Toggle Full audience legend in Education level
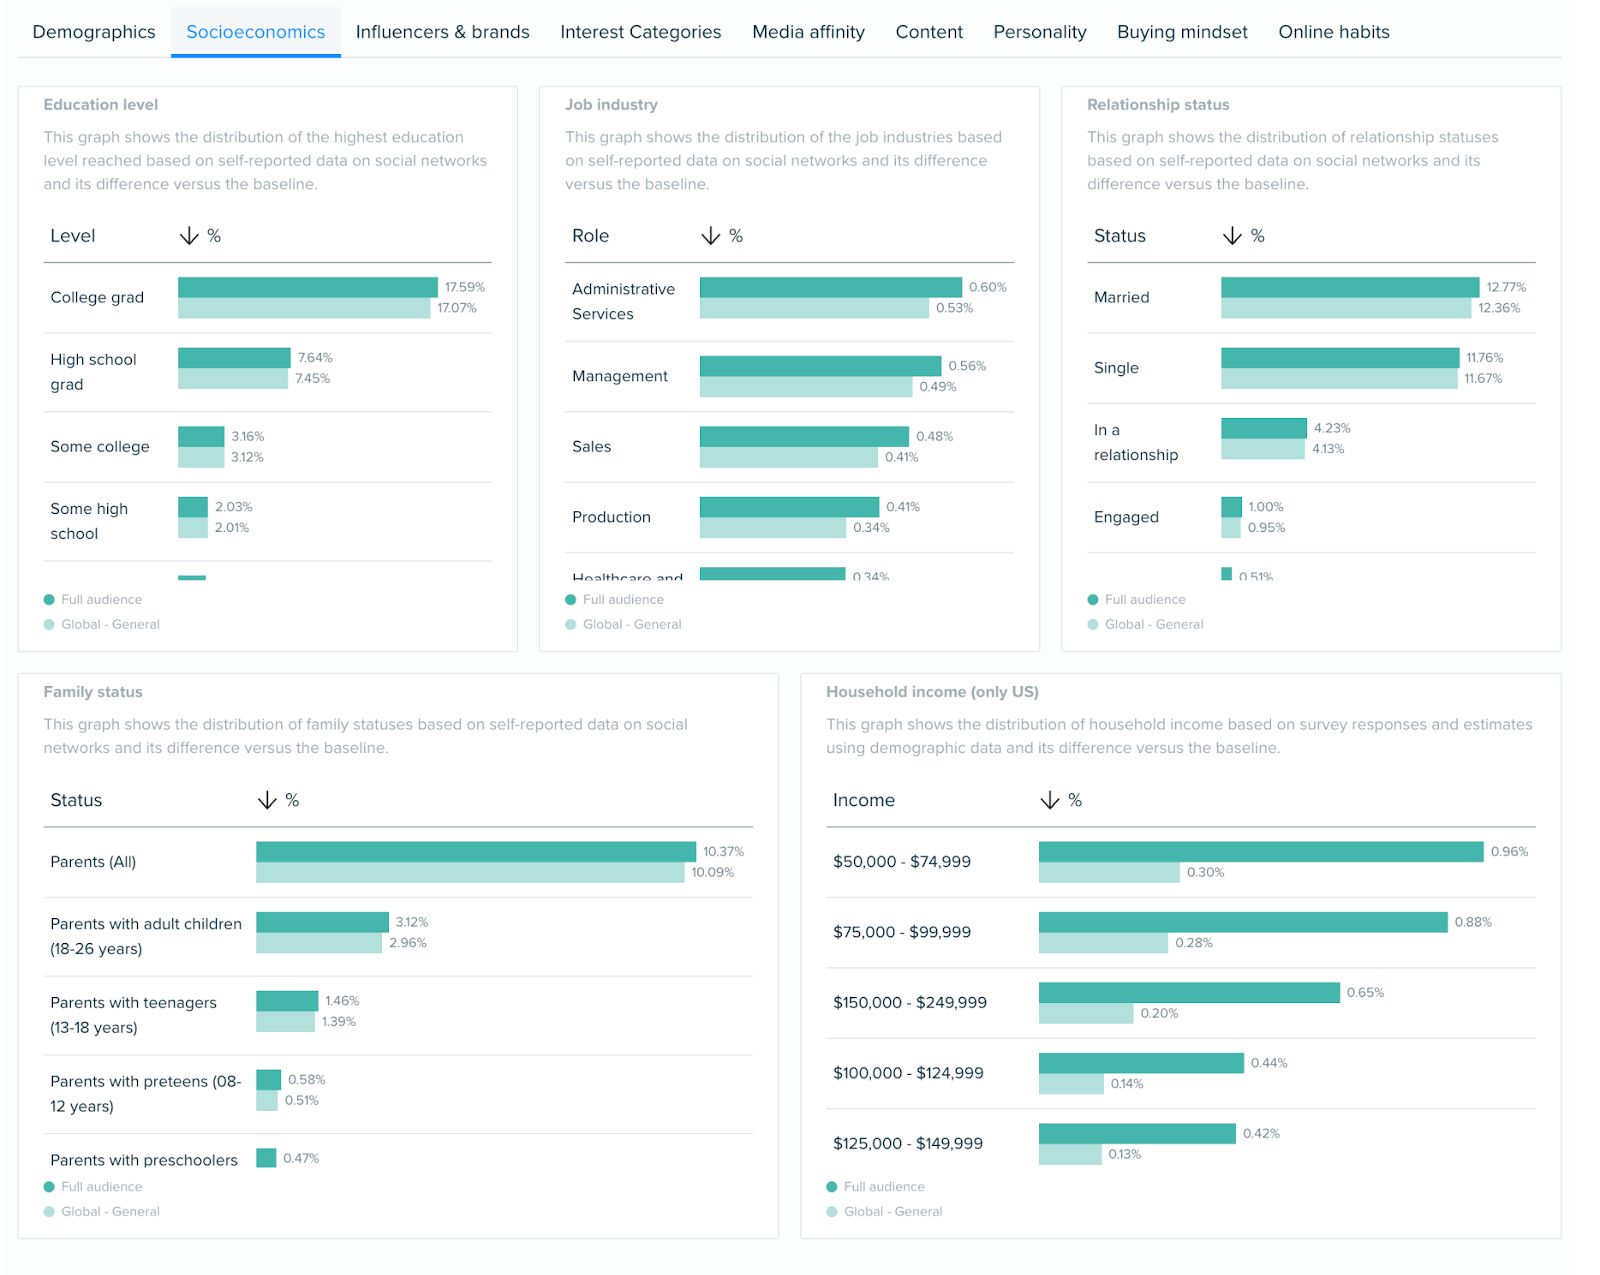Screen dimensions: 1600x1275 (101, 600)
